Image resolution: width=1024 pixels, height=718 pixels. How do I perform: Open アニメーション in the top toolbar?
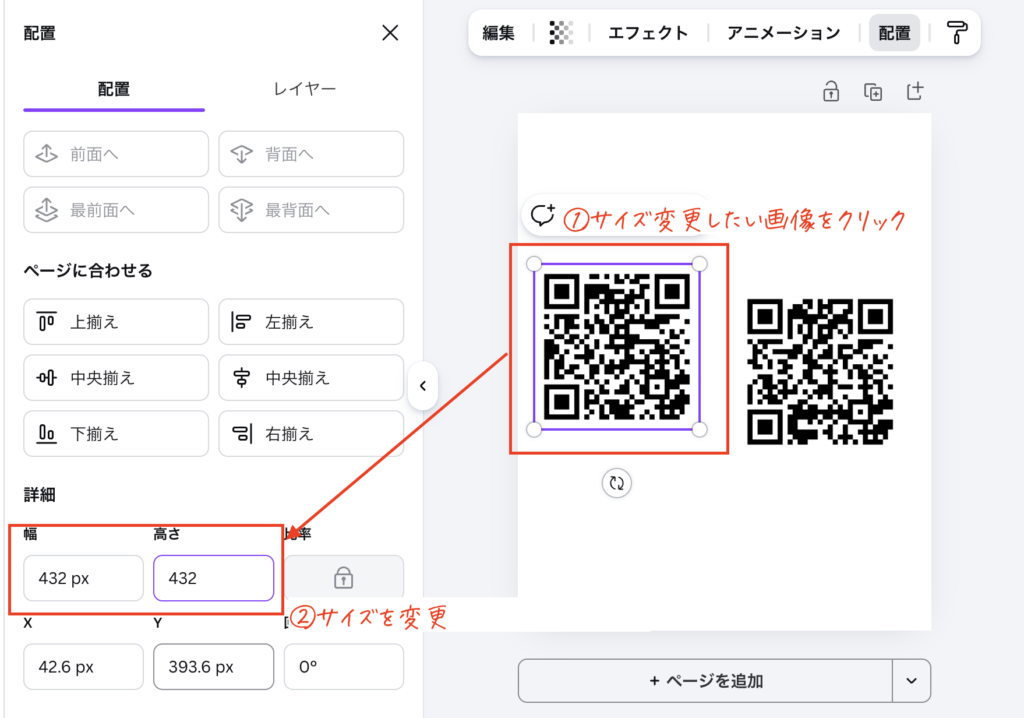pos(783,33)
